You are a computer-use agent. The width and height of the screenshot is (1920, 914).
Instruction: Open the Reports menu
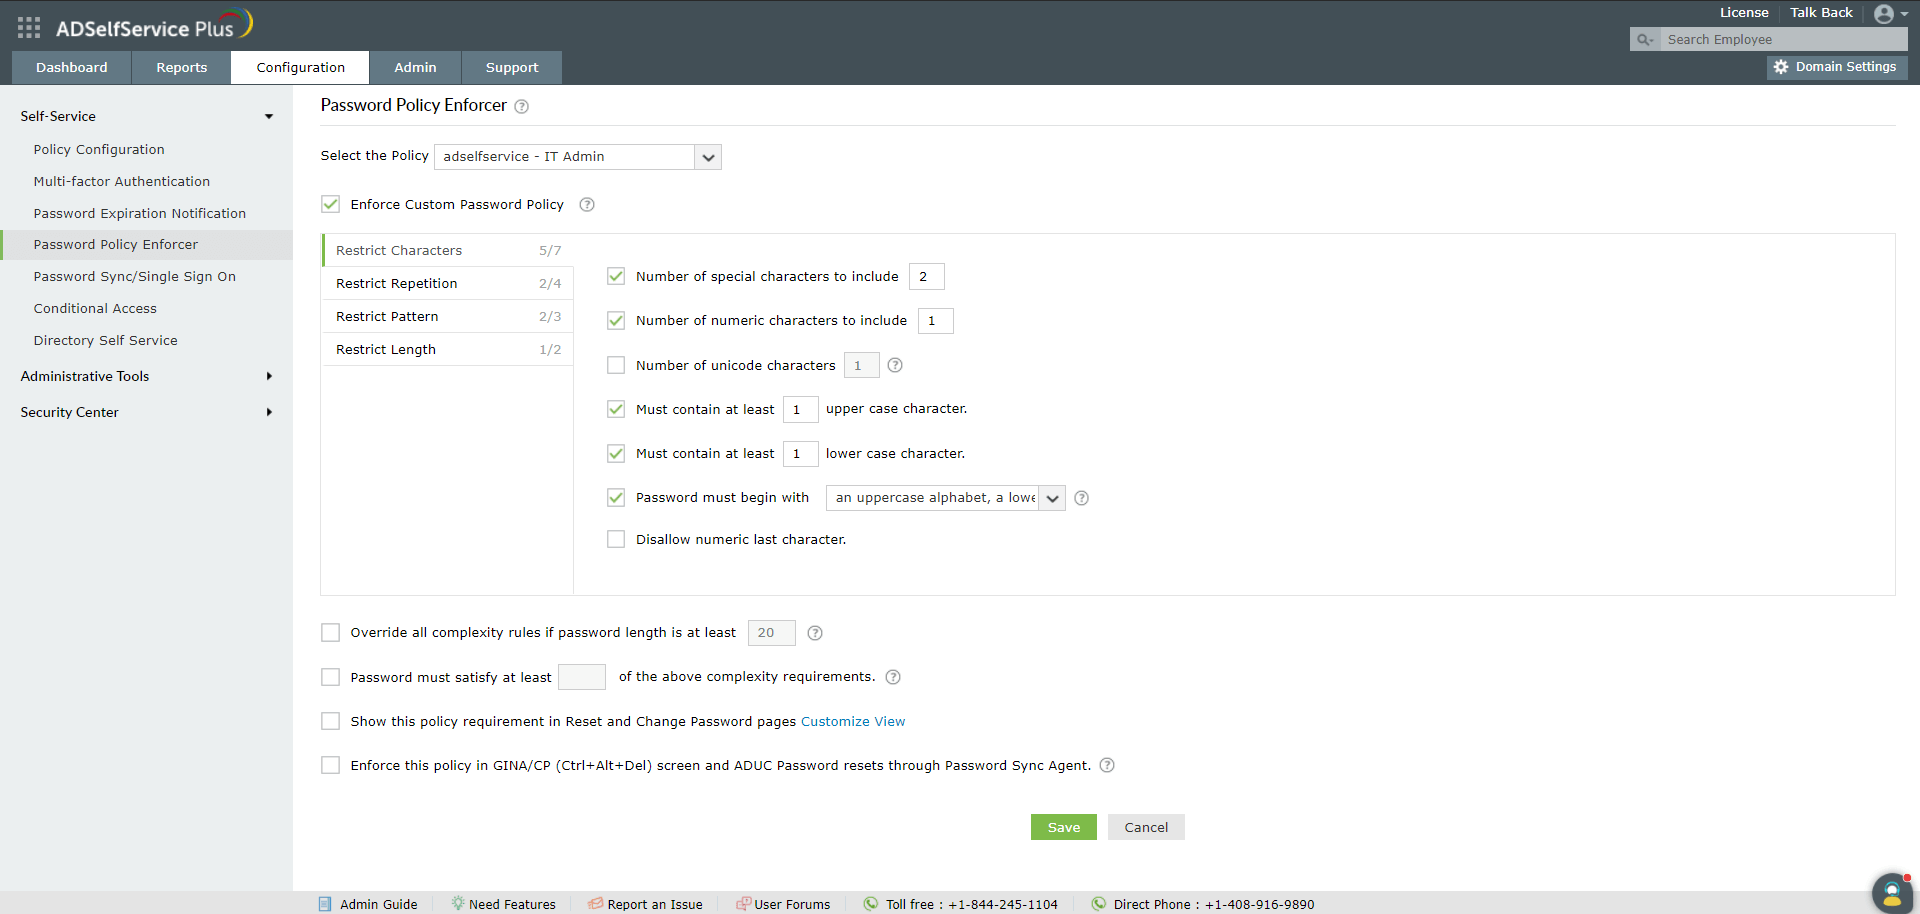181,67
